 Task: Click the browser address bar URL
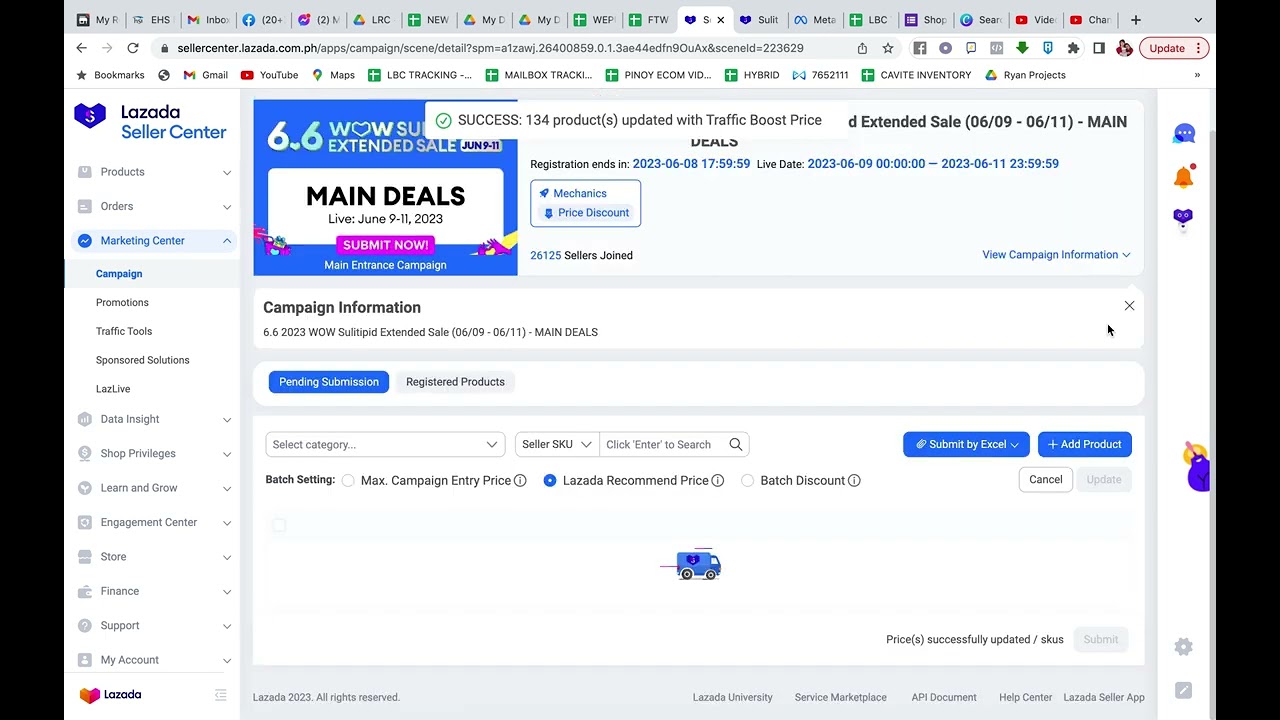pos(490,48)
